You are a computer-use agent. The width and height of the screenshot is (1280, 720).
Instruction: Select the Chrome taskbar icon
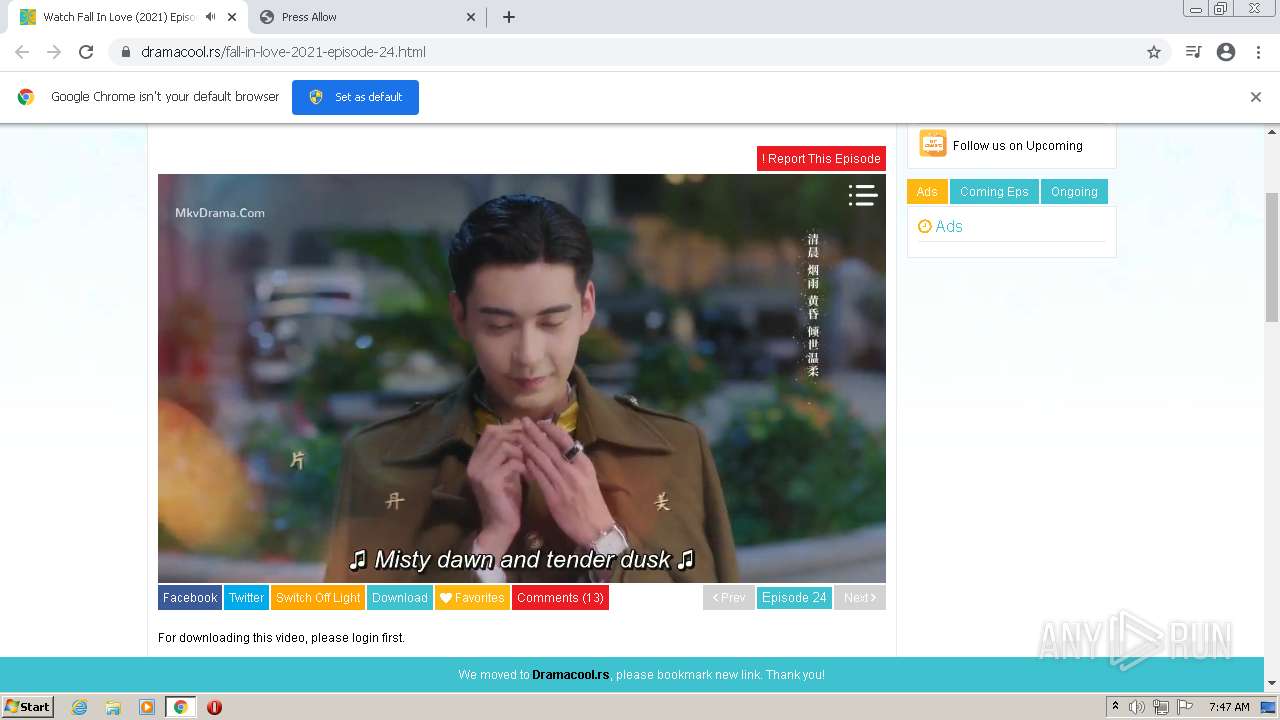tap(180, 707)
